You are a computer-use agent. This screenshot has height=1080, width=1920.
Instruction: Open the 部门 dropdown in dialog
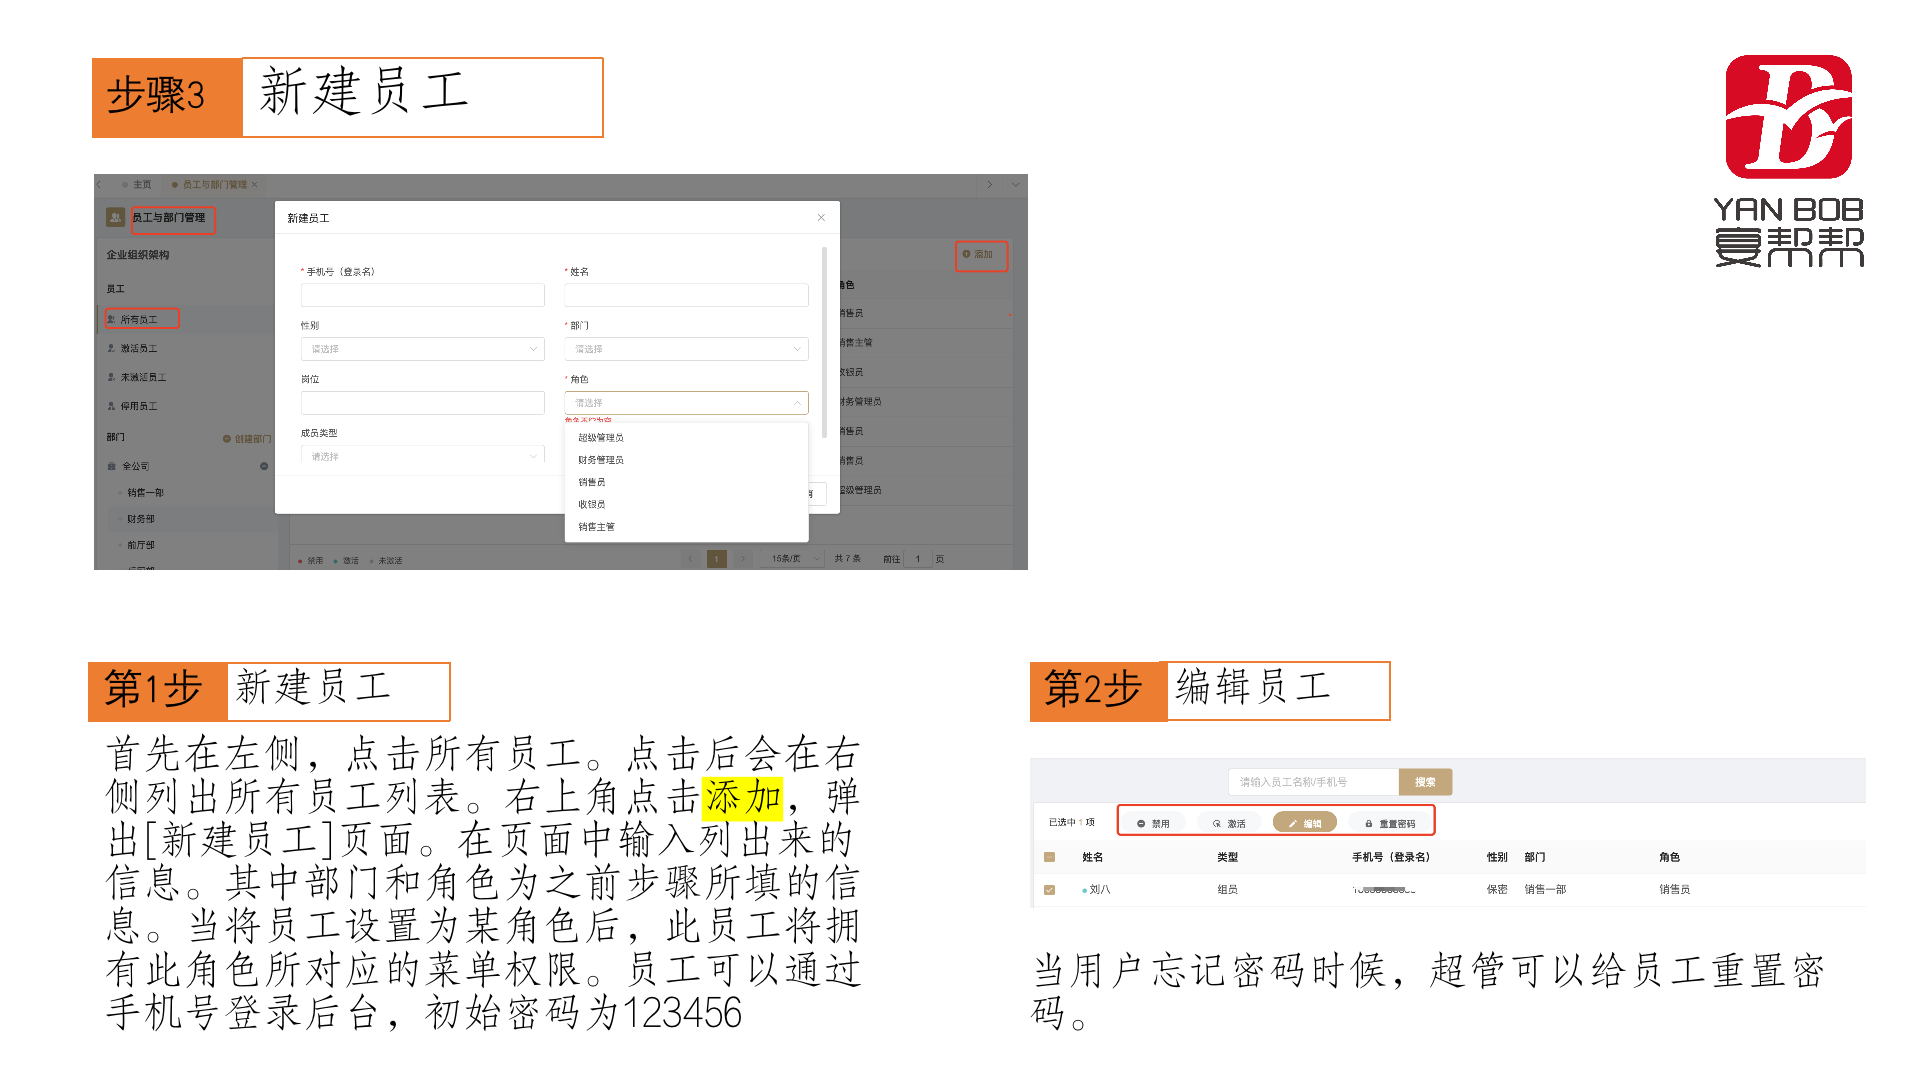pyautogui.click(x=686, y=349)
